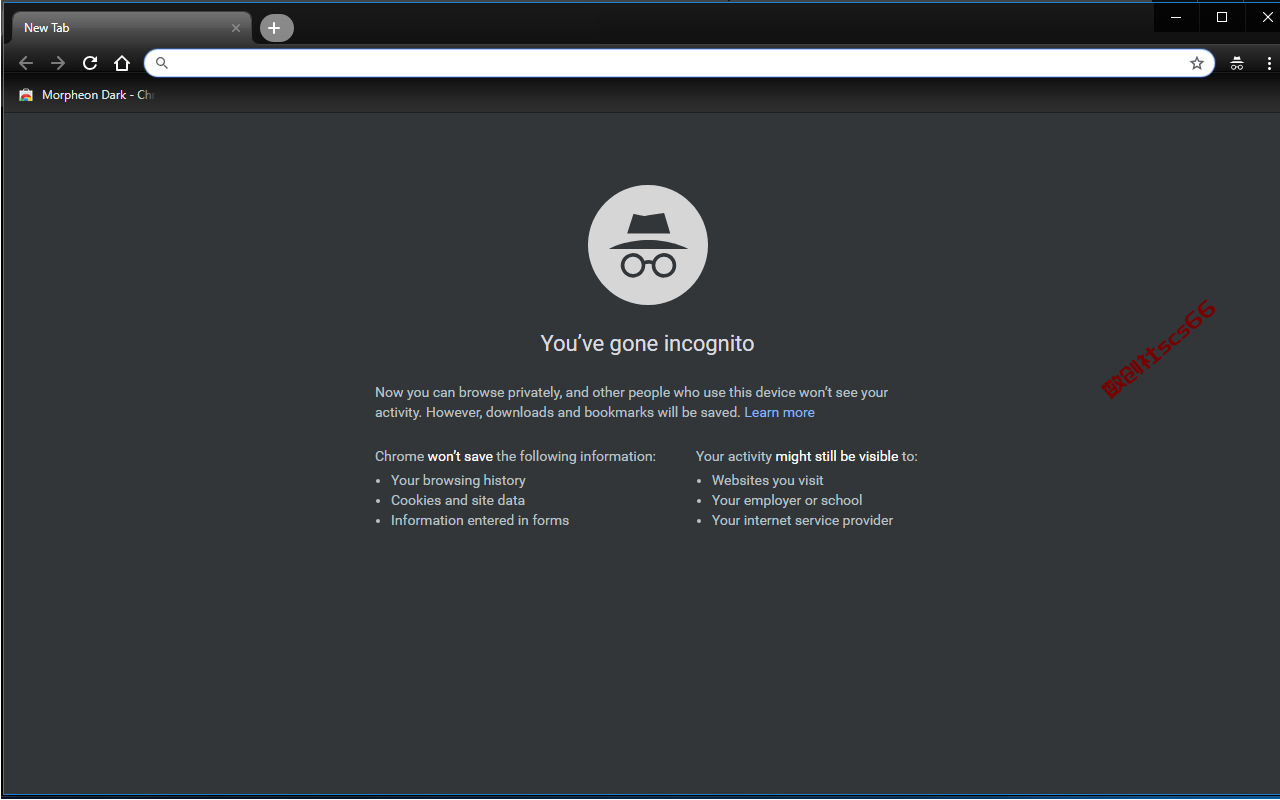This screenshot has height=800, width=1280.
Task: Click the "You've gone incognito" heading
Action: coord(647,343)
